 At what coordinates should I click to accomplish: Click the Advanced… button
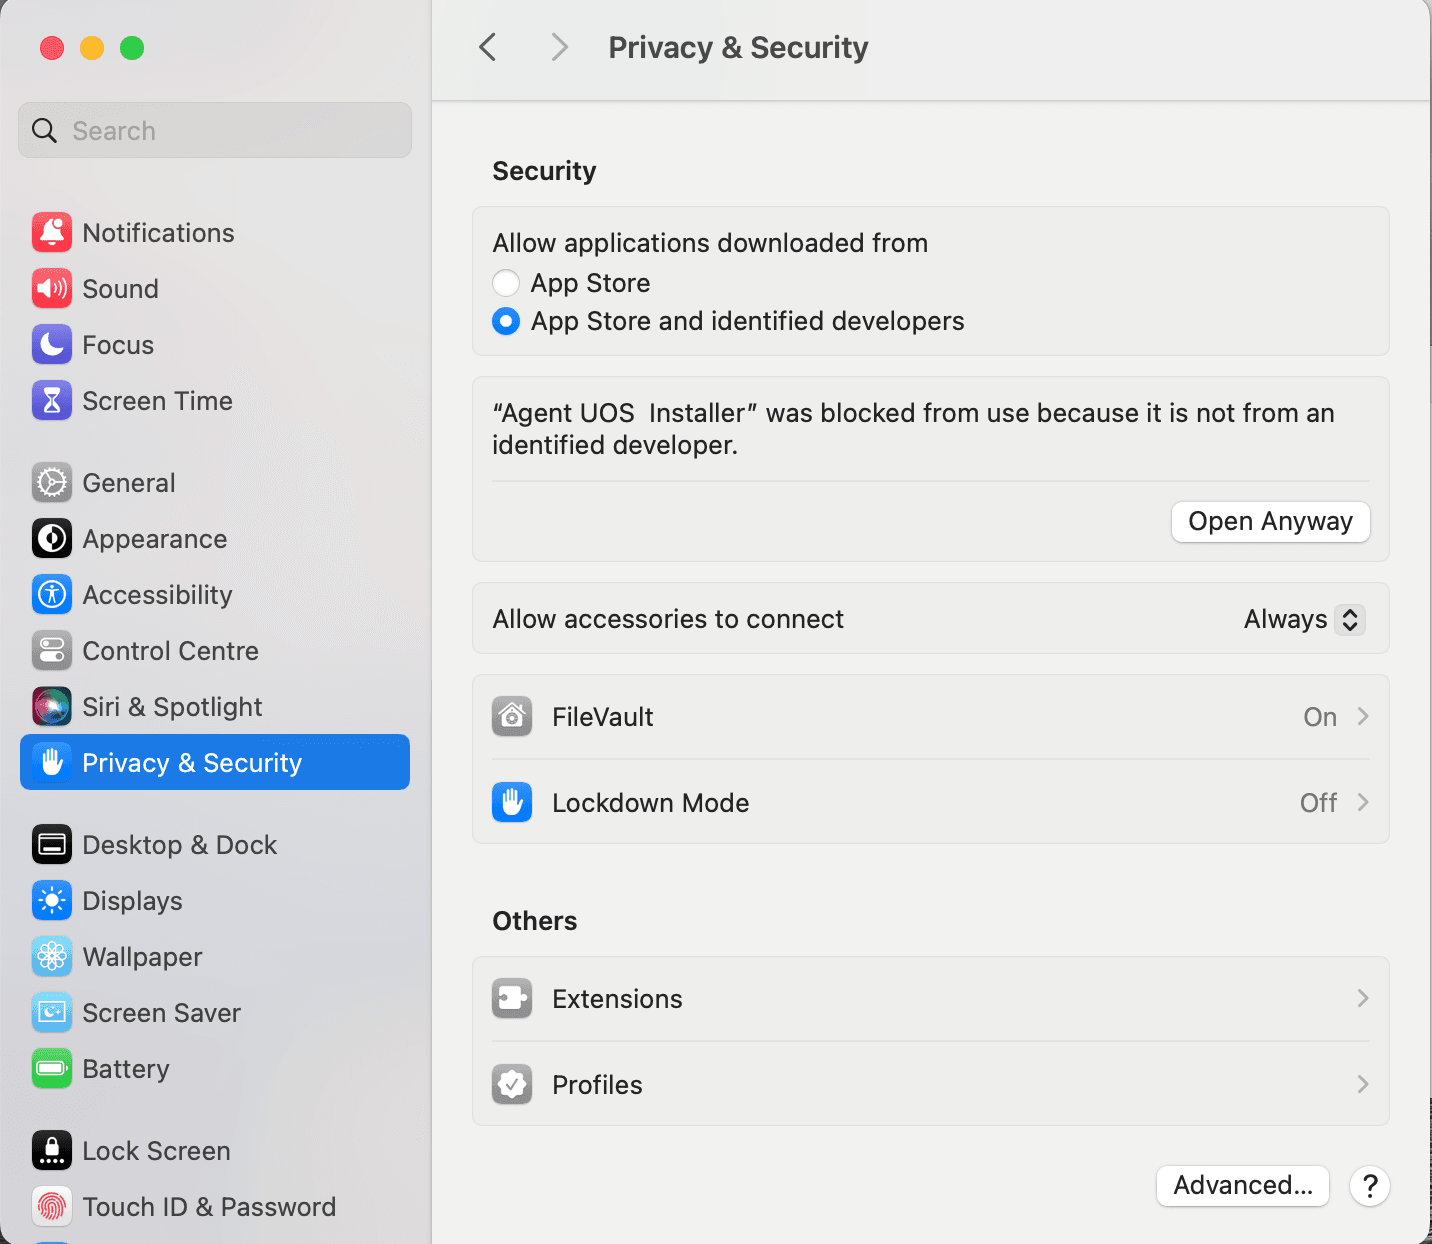[1243, 1185]
